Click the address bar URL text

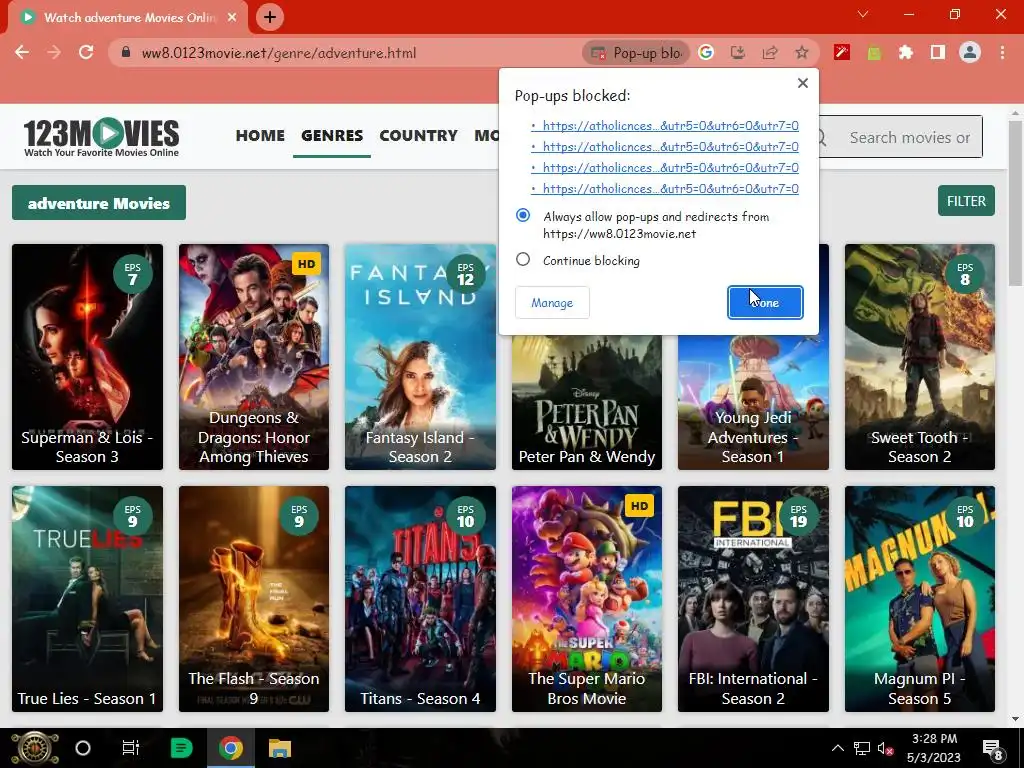pos(279,53)
